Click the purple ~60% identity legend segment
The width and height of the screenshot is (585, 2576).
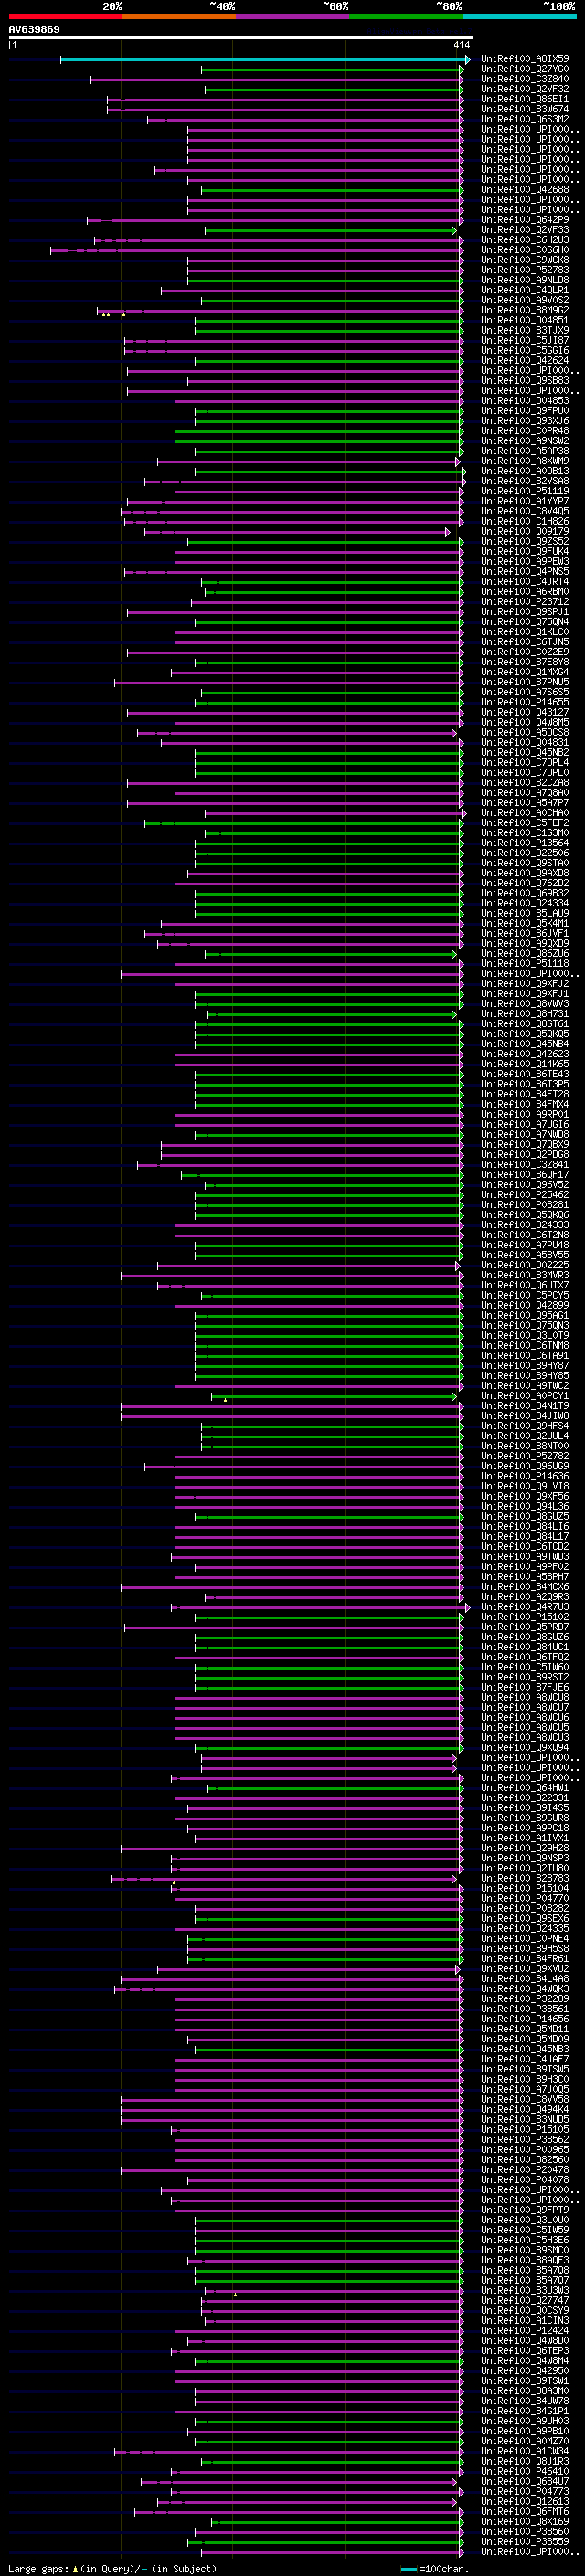292,16
